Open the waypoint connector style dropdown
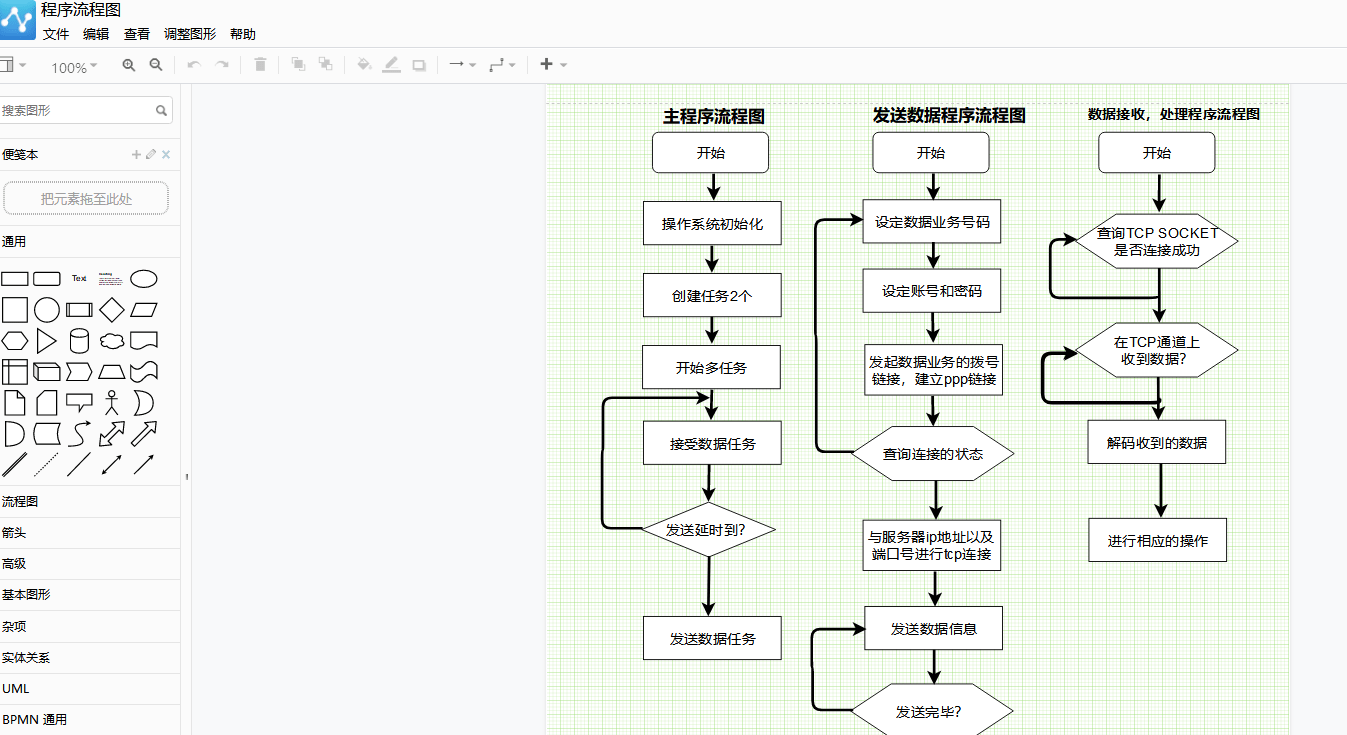Screen dimensions: 1347x735 click(502, 65)
